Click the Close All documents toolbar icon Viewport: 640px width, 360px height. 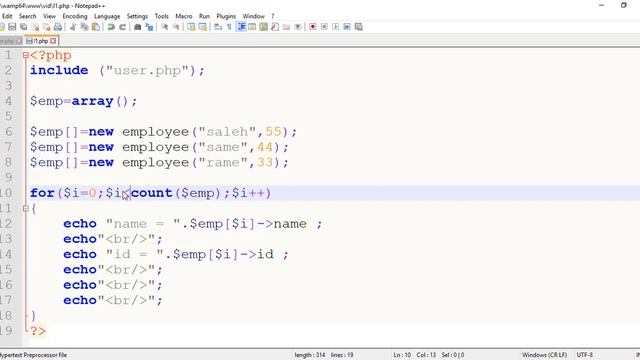47,27
